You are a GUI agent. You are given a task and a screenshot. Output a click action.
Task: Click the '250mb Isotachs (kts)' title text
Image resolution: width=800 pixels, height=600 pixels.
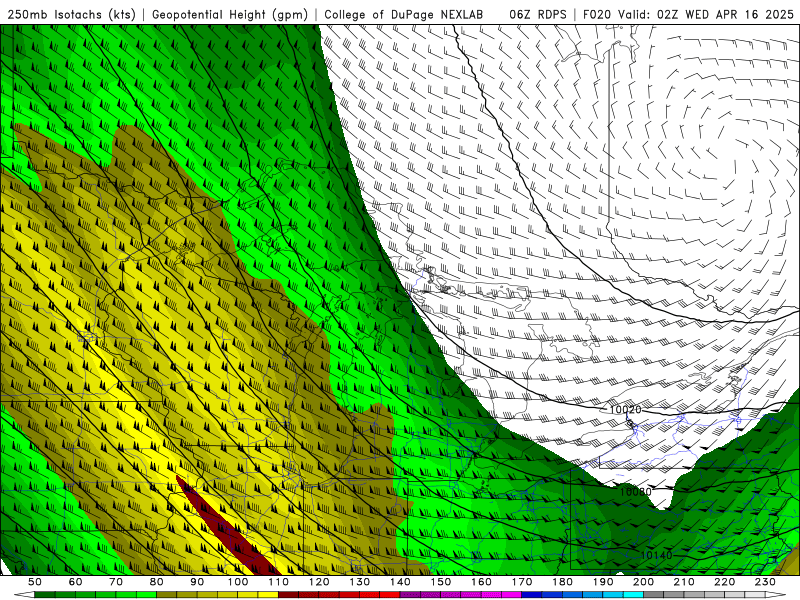(x=71, y=15)
